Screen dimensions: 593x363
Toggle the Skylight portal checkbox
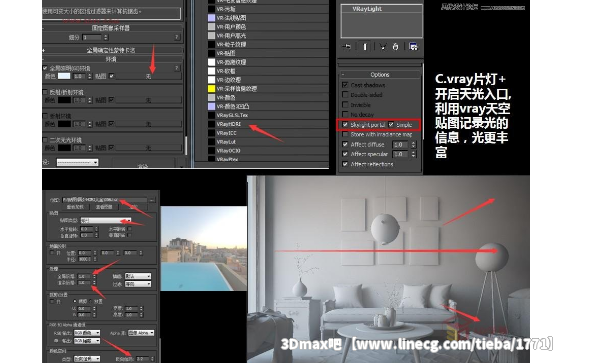[345, 124]
